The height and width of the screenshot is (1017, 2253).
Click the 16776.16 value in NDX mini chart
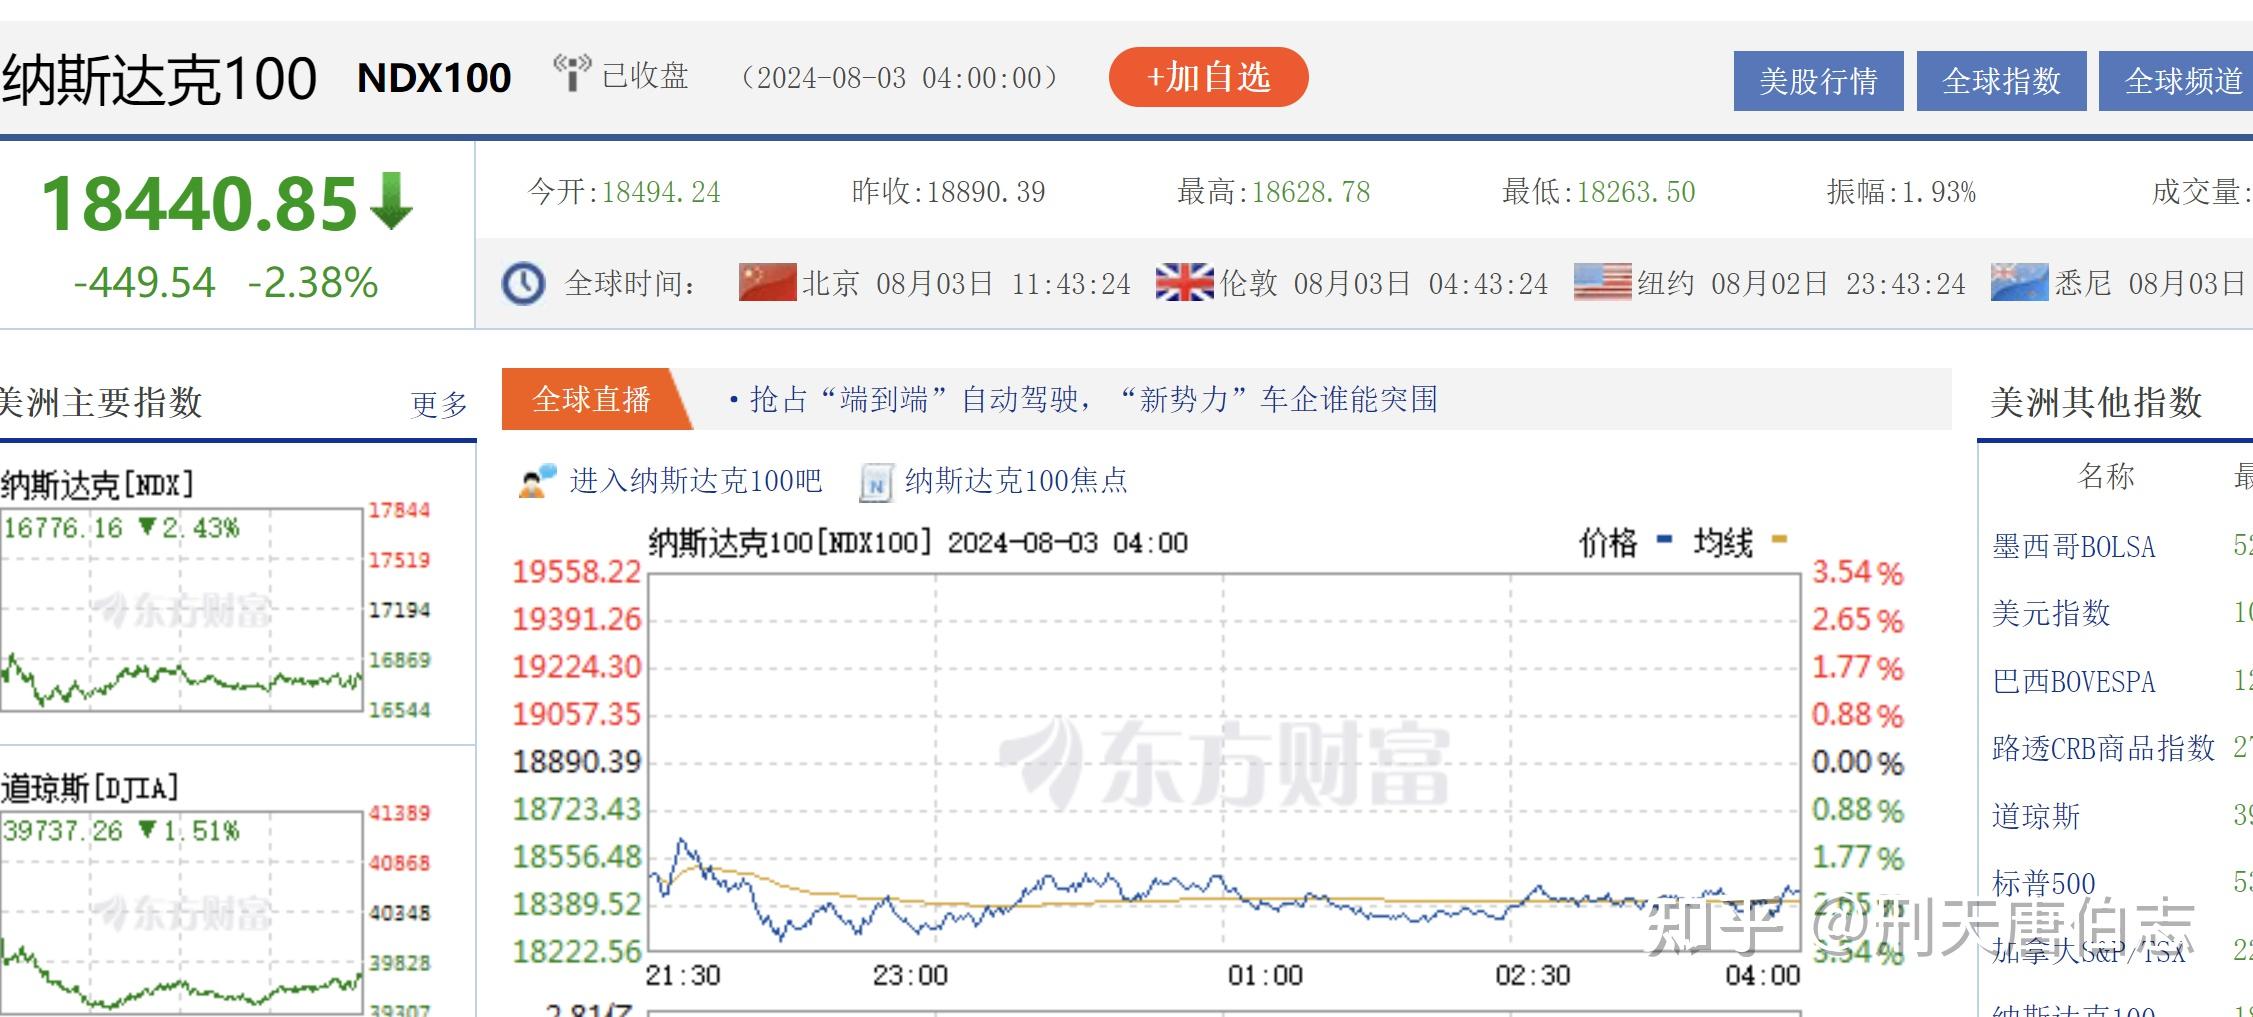63,528
